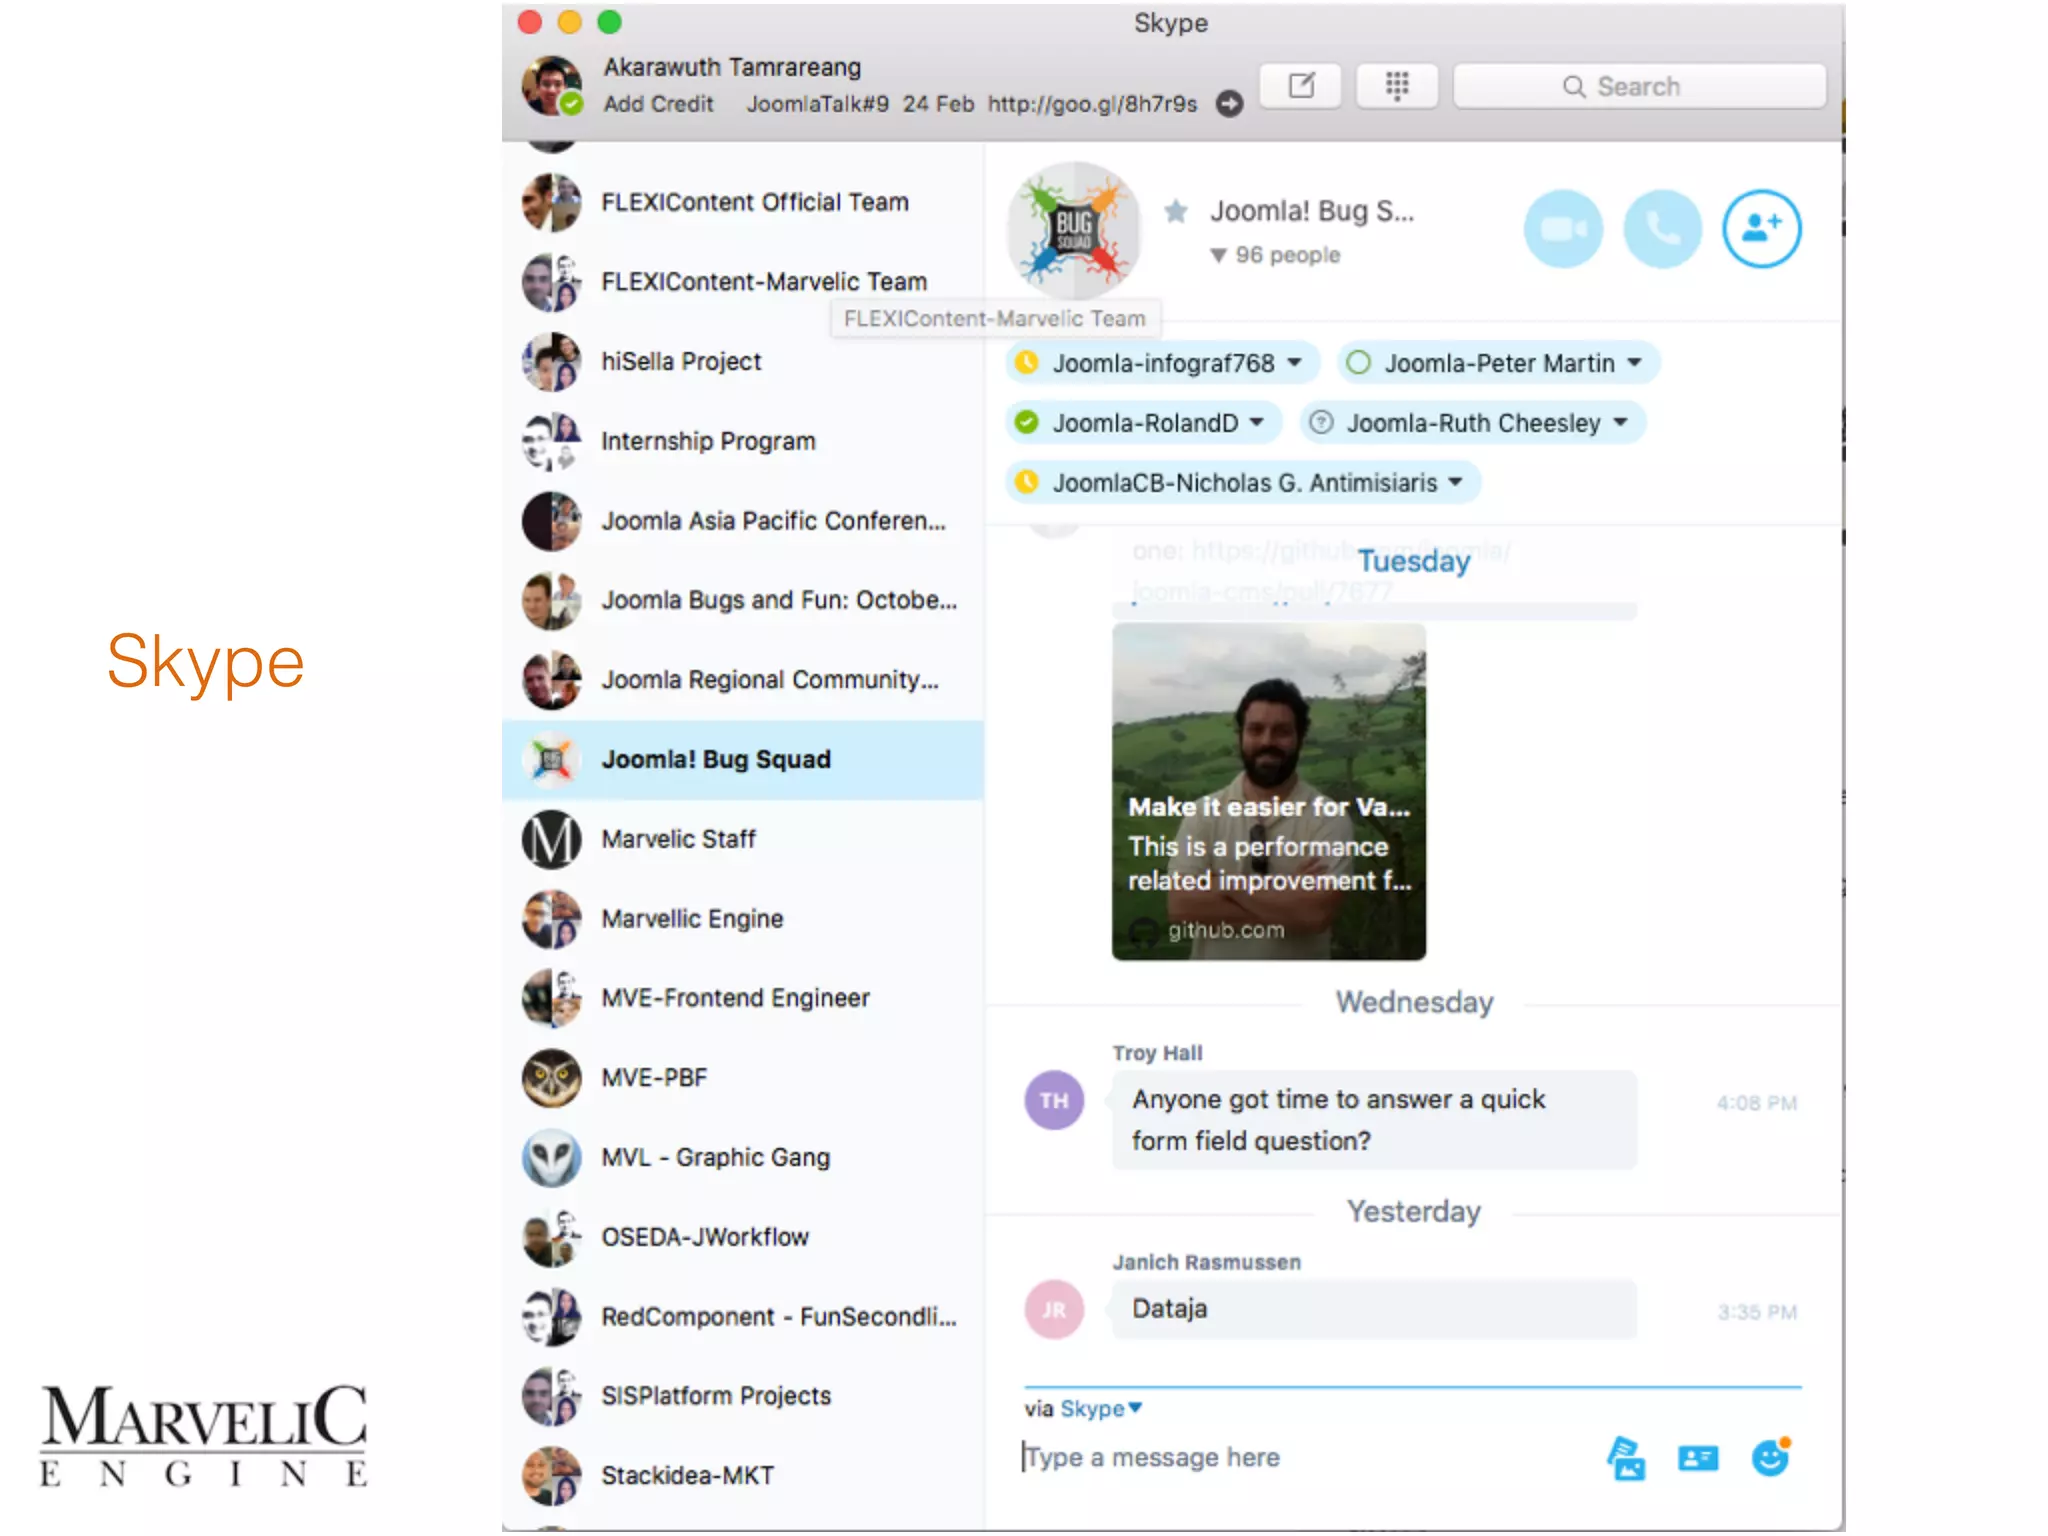The height and width of the screenshot is (1536, 2048).
Task: Click the MVL - Graphic Gang alien avatar
Action: [x=551, y=1158]
